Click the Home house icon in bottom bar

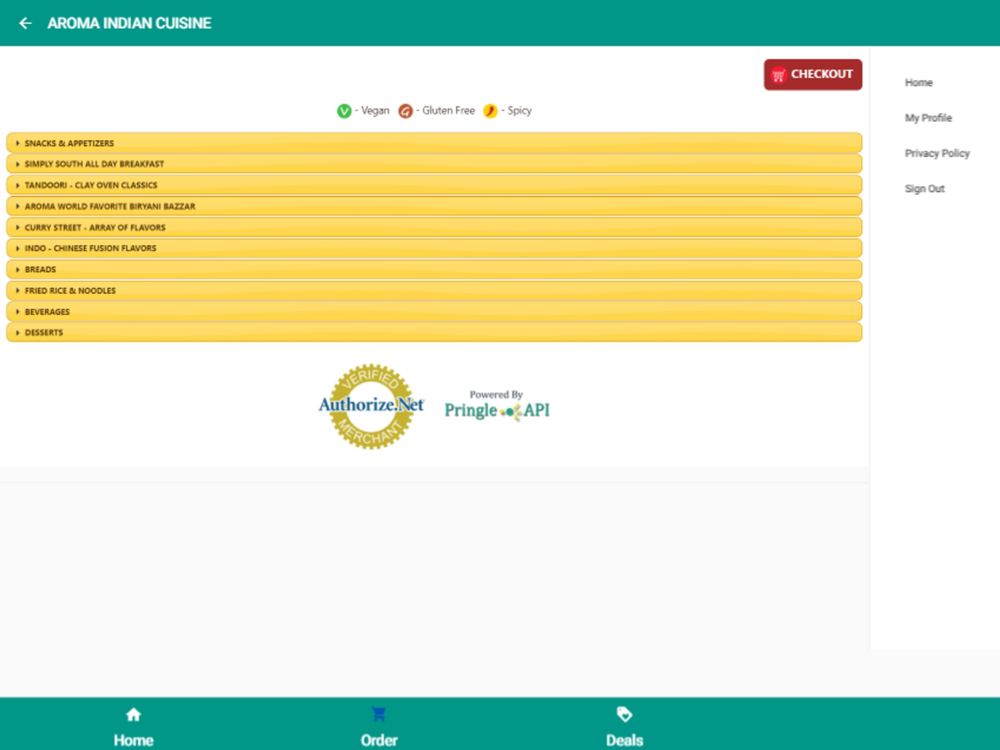pos(133,715)
